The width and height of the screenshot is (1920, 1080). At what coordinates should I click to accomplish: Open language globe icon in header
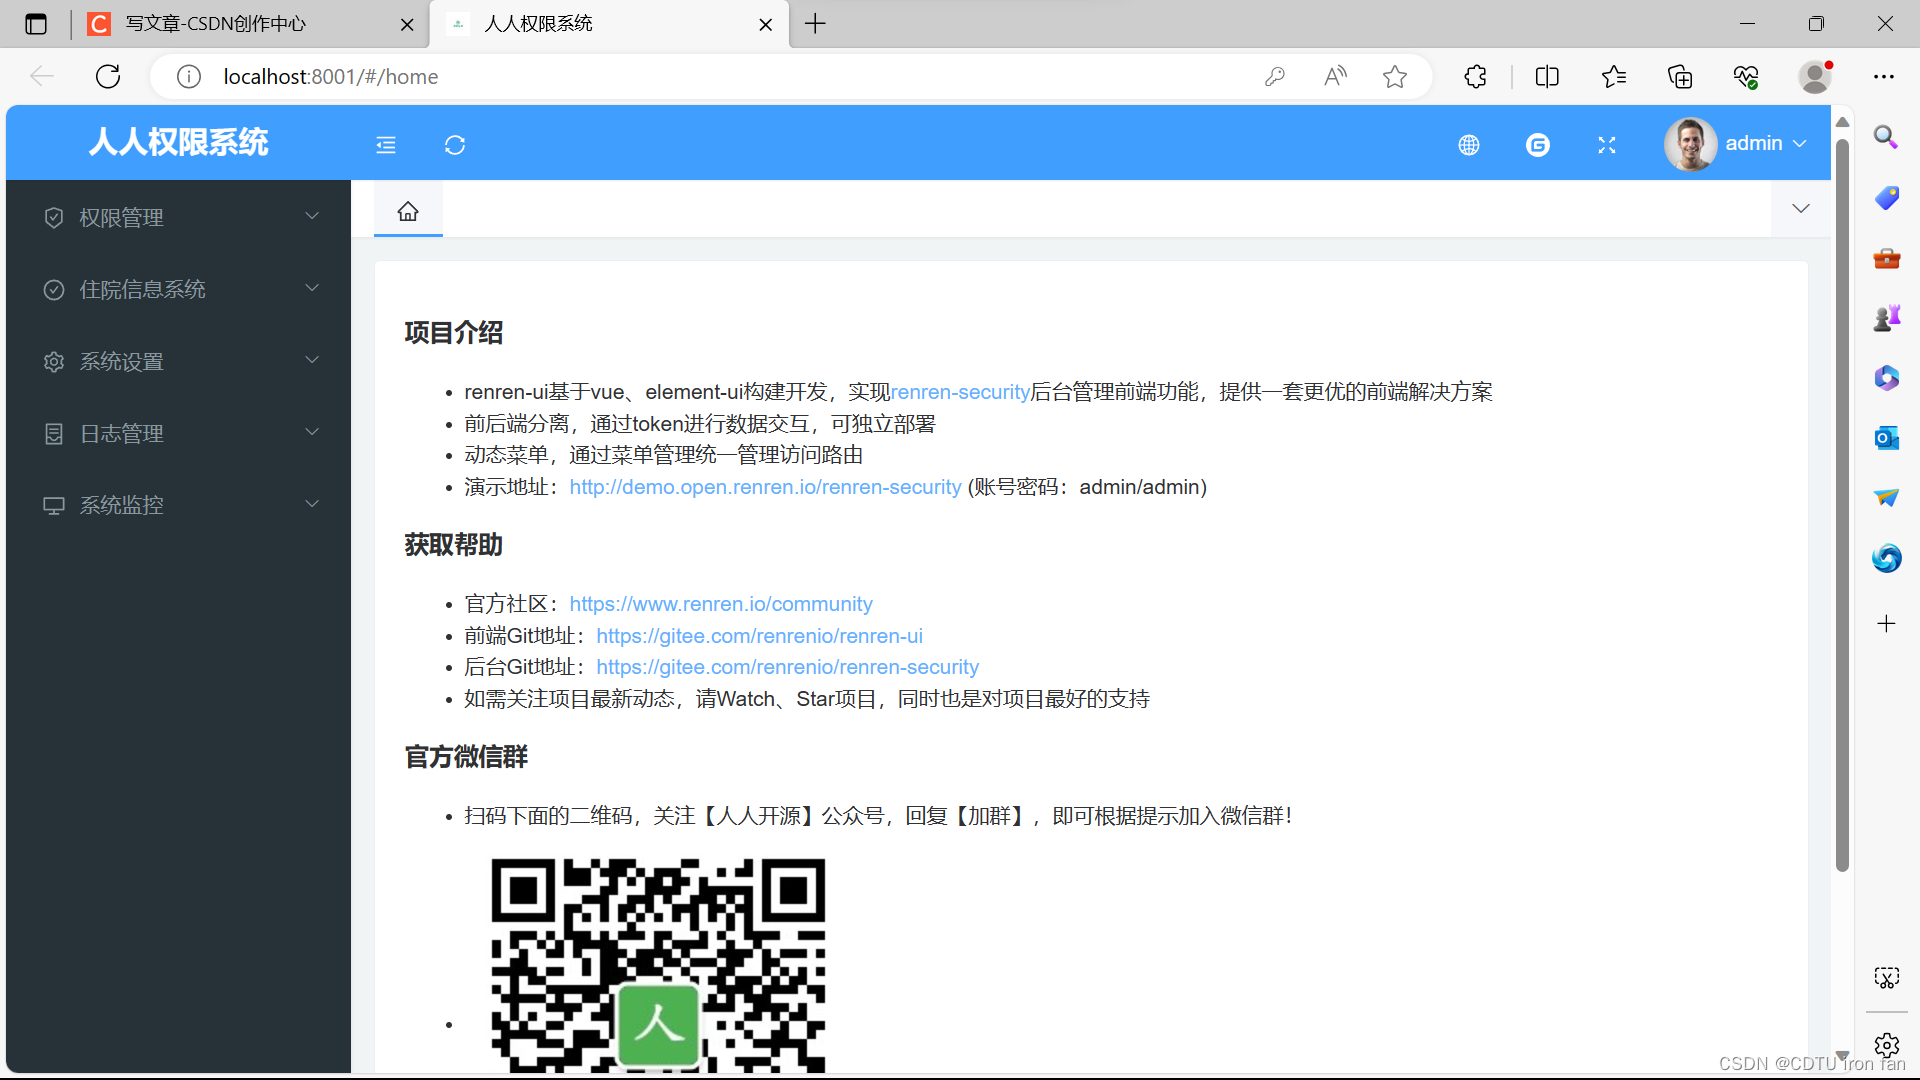(1468, 145)
